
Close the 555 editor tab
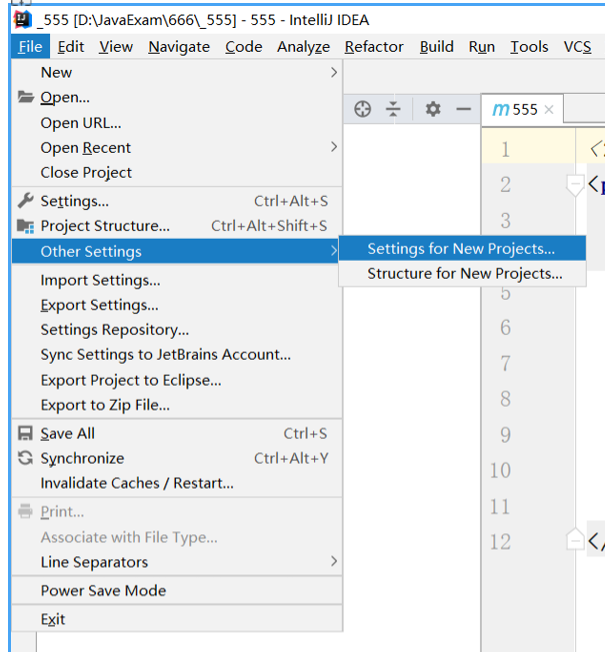[549, 110]
